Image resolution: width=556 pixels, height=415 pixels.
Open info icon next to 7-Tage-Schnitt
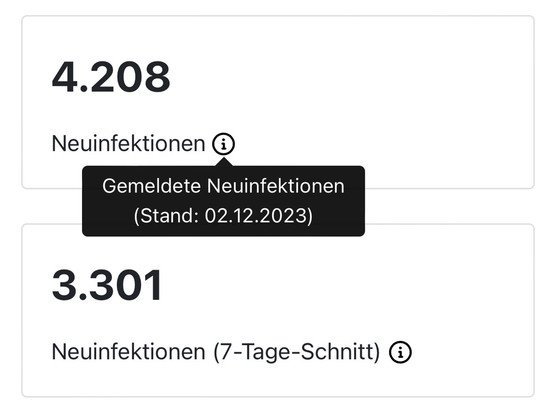click(x=400, y=352)
